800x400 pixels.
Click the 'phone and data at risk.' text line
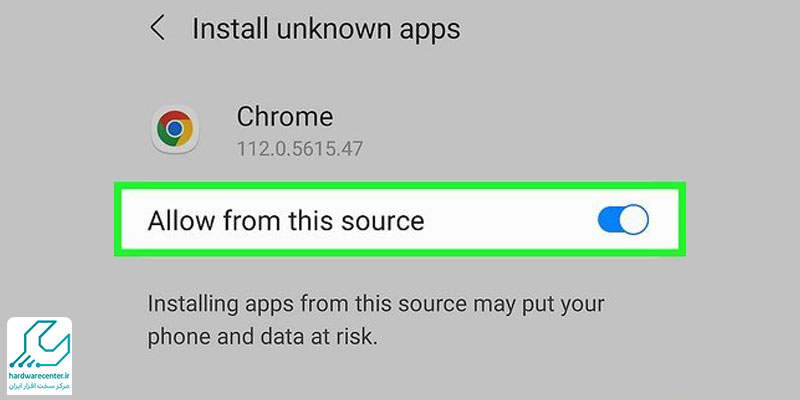click(262, 337)
